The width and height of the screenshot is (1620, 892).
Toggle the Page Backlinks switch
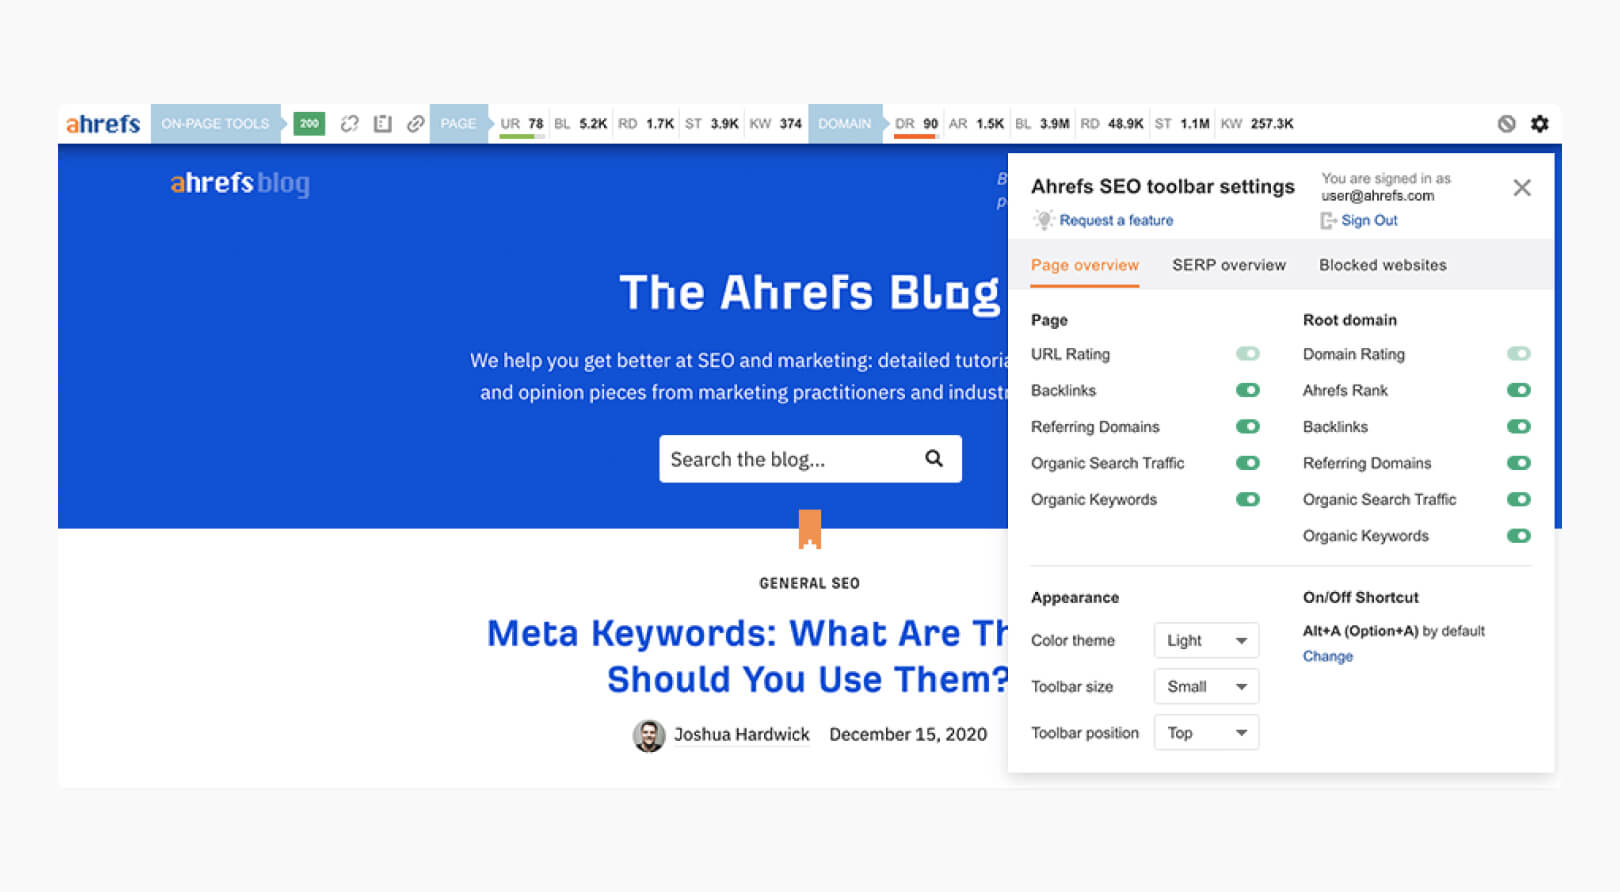(1247, 390)
